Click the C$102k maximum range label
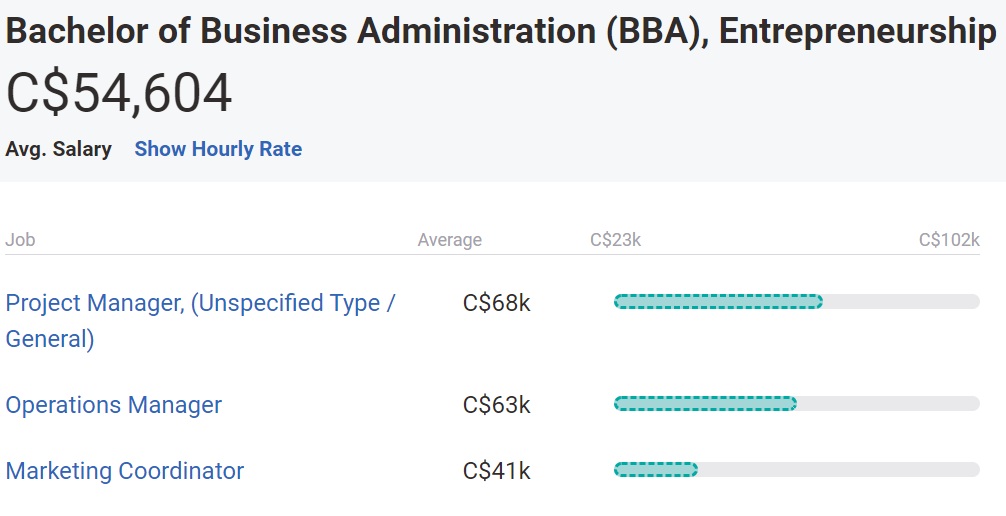The height and width of the screenshot is (516, 1006). point(949,240)
